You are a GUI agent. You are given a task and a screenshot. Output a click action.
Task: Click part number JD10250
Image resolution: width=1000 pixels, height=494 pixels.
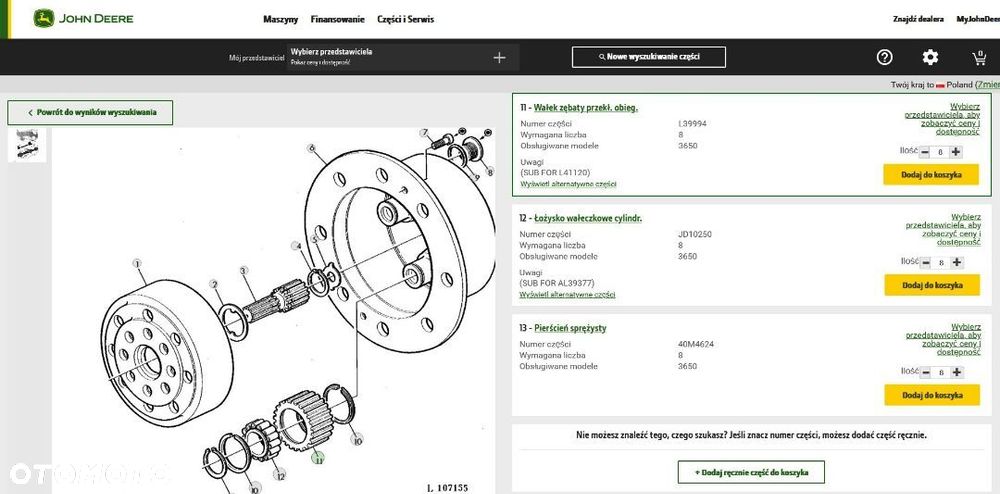click(695, 234)
